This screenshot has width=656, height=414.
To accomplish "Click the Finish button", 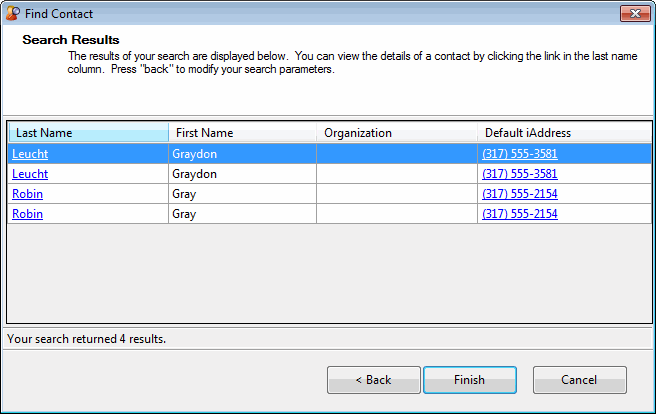I will 469,380.
